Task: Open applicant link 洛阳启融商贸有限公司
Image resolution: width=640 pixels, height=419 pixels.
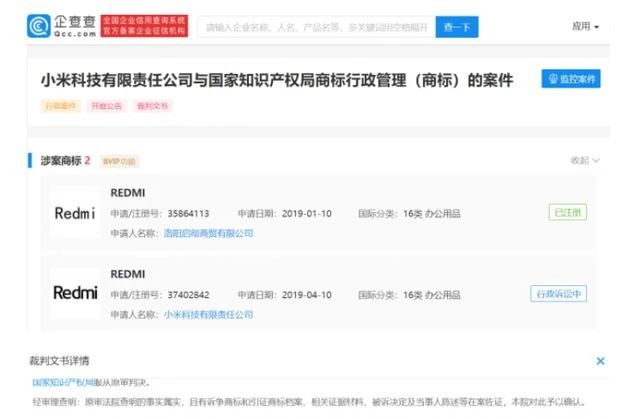Action: coord(208,233)
